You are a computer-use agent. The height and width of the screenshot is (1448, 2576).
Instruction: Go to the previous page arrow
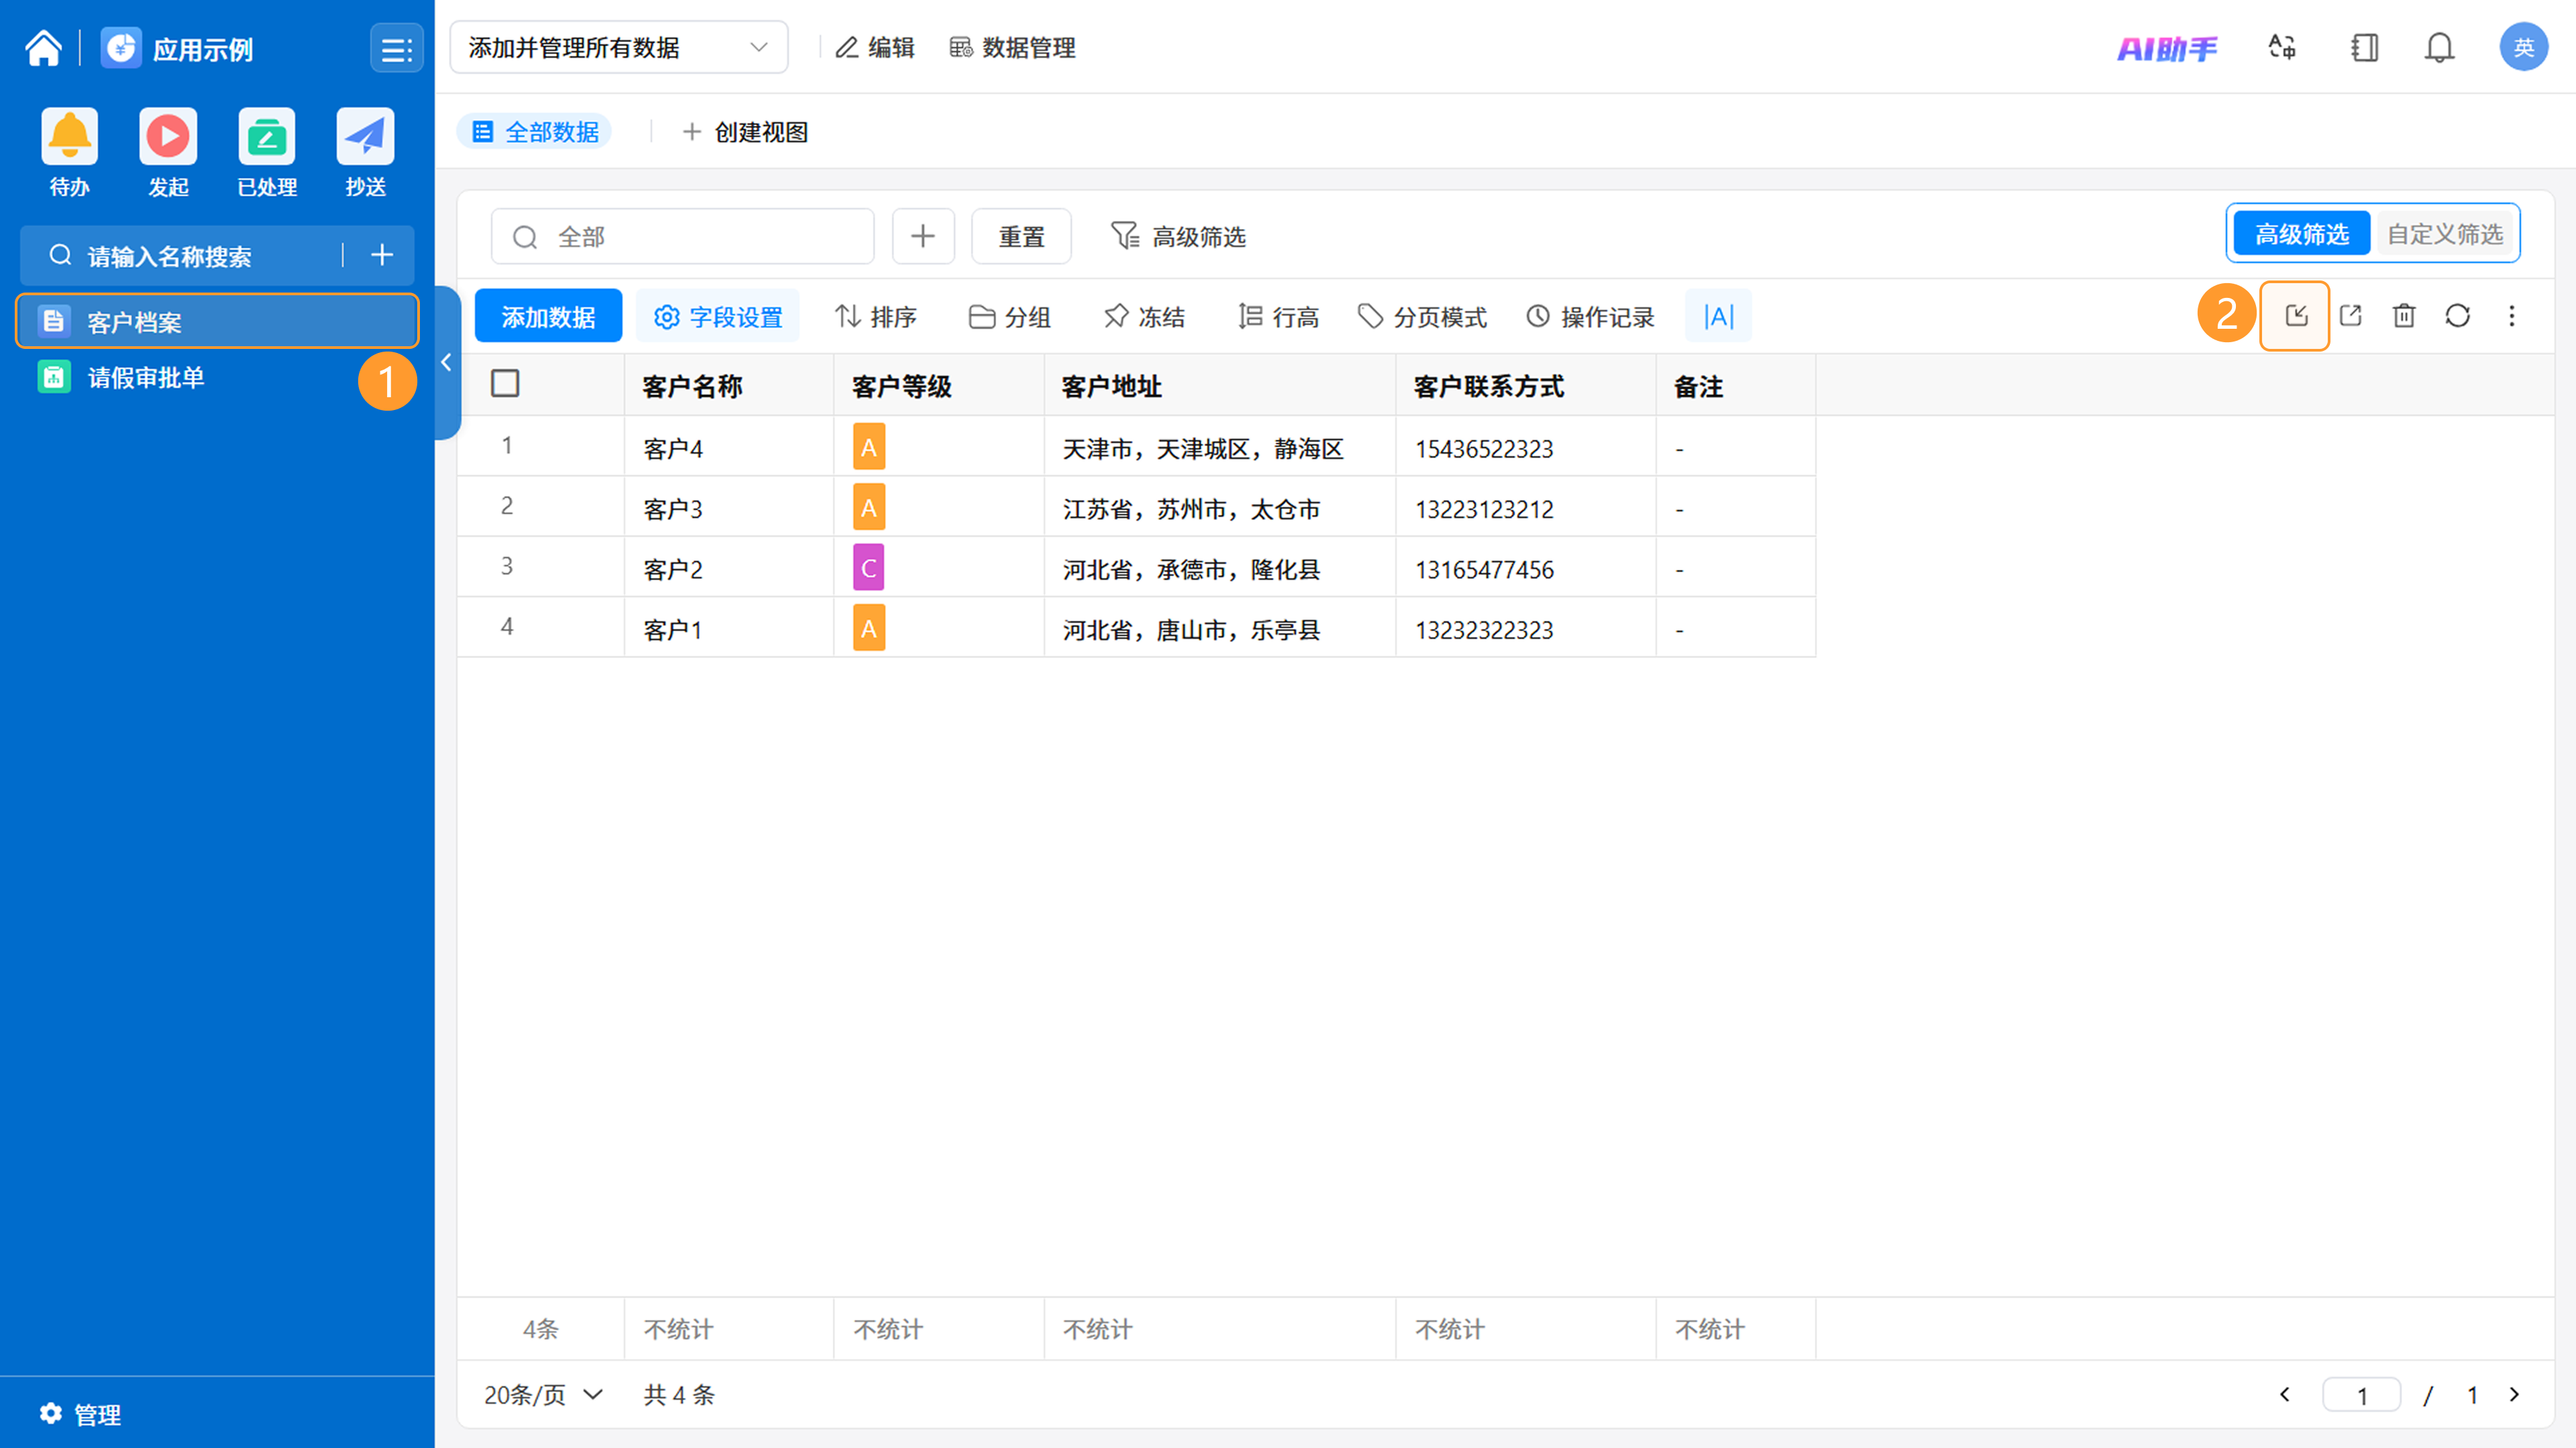pos(2284,1394)
